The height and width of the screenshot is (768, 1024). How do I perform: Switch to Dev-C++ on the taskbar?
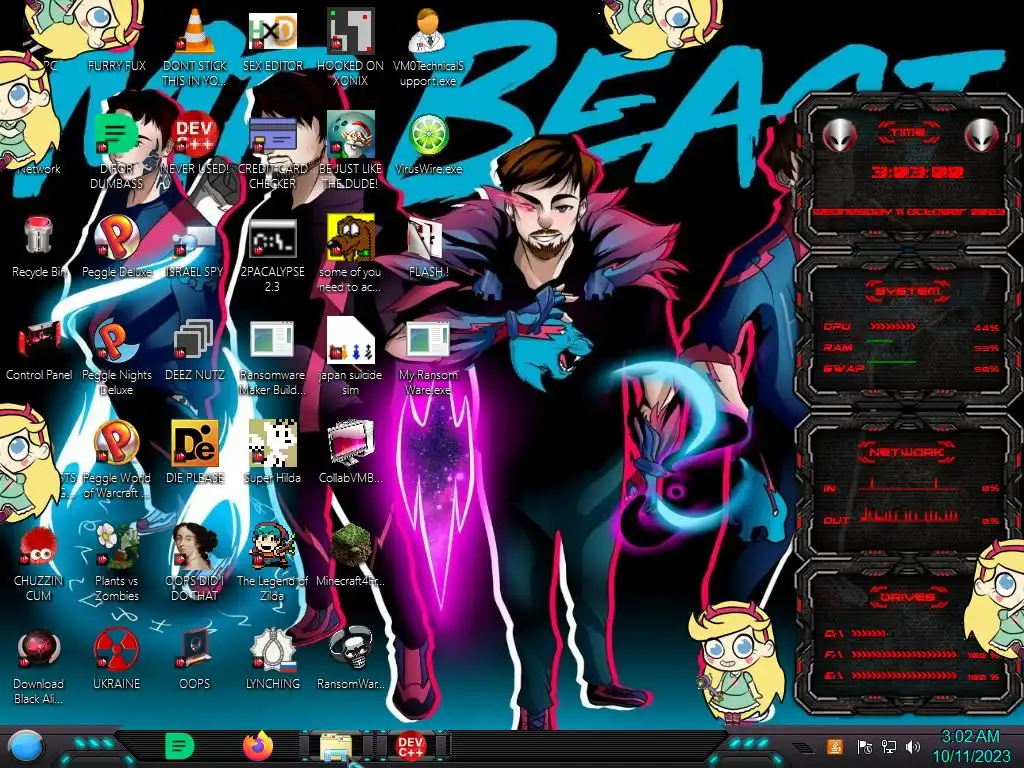tap(410, 746)
